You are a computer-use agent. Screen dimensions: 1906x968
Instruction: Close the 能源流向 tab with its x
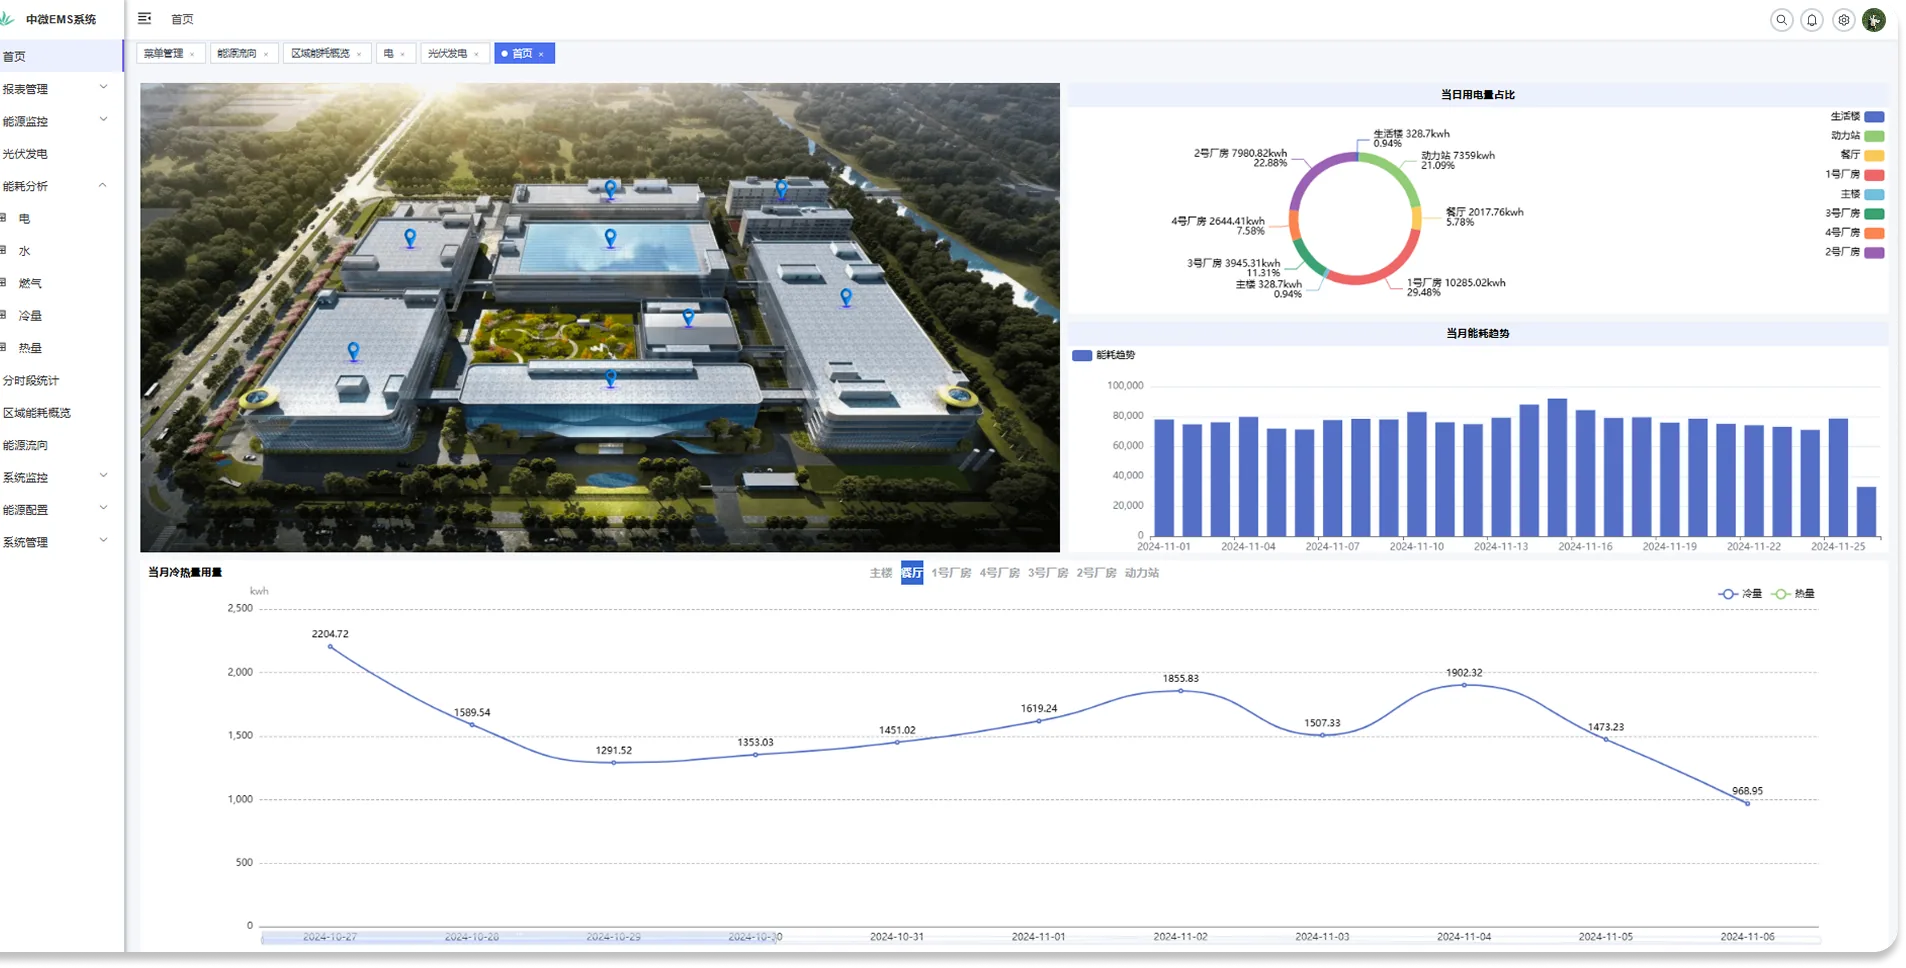(266, 54)
